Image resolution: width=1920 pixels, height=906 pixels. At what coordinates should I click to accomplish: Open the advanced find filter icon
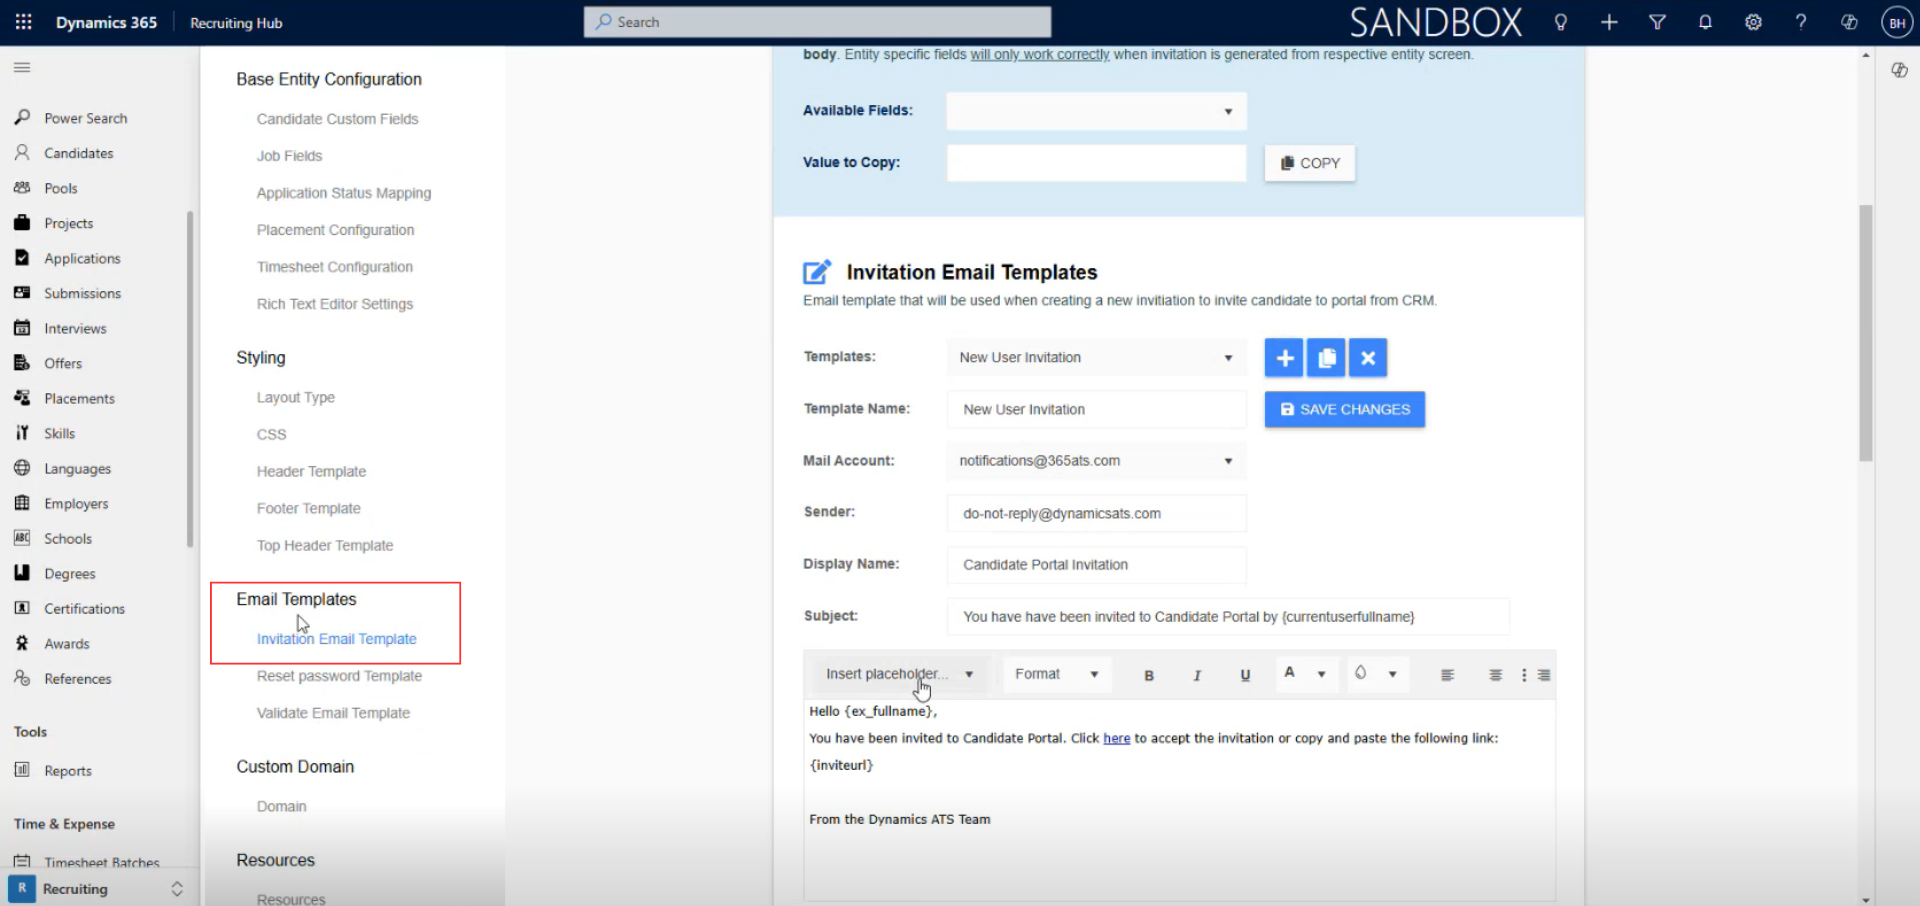(x=1657, y=22)
